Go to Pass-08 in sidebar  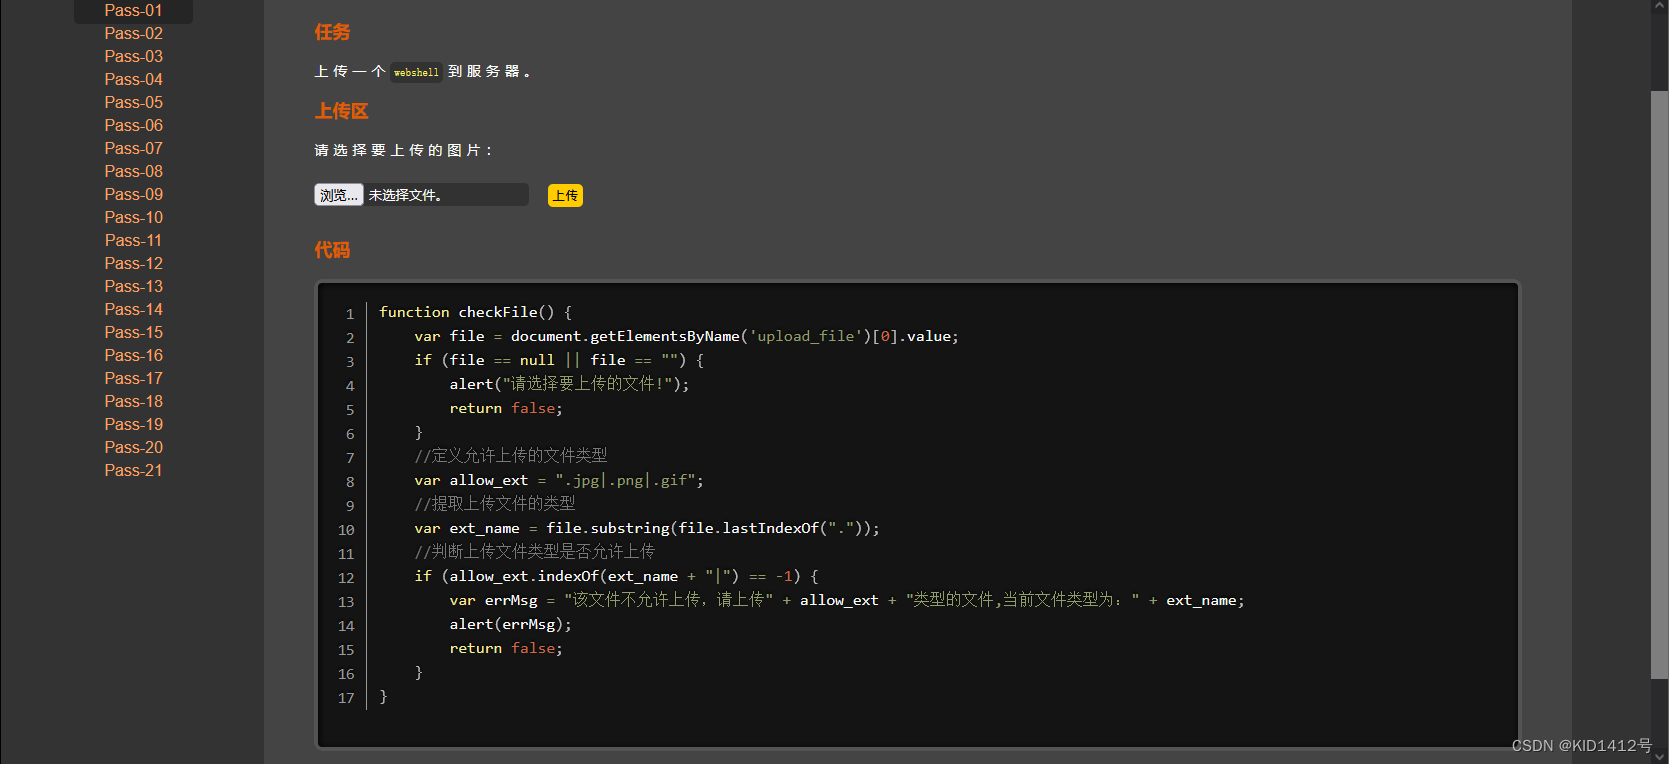[x=133, y=171]
